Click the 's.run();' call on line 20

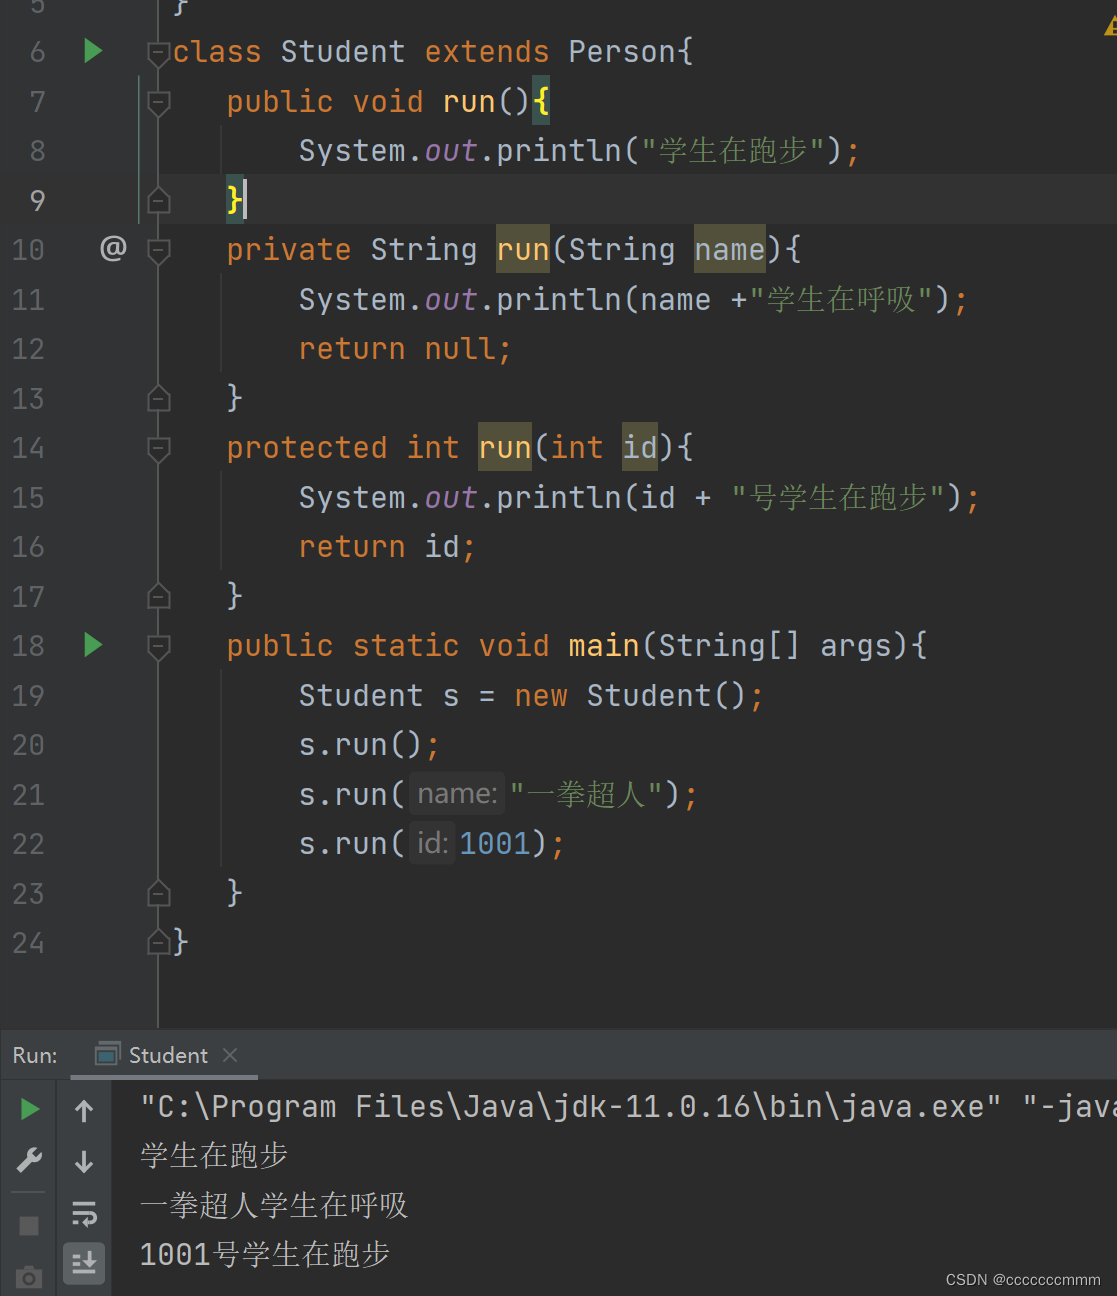369,744
